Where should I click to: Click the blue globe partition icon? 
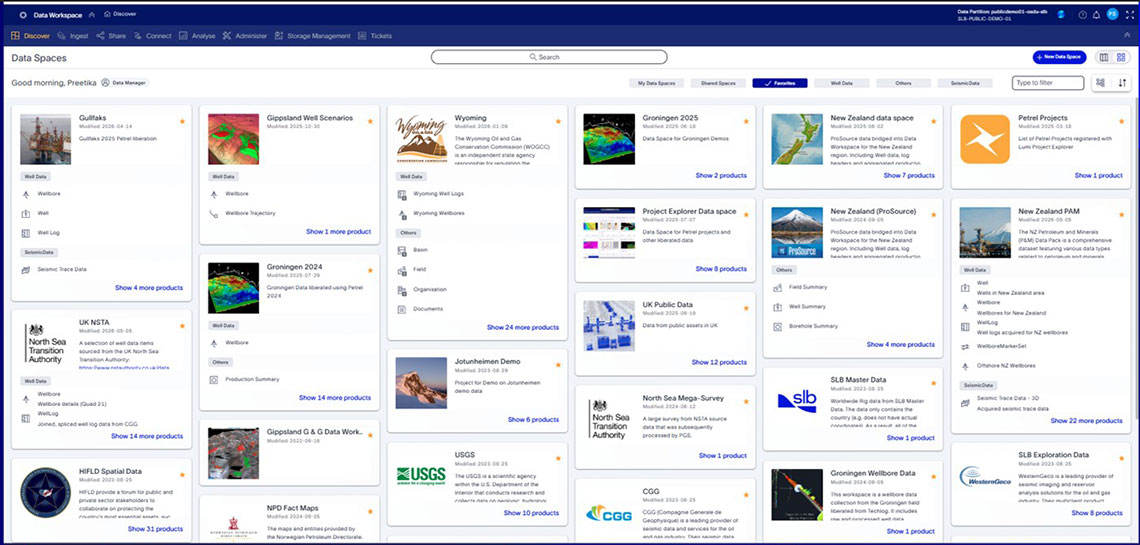[x=1061, y=15]
